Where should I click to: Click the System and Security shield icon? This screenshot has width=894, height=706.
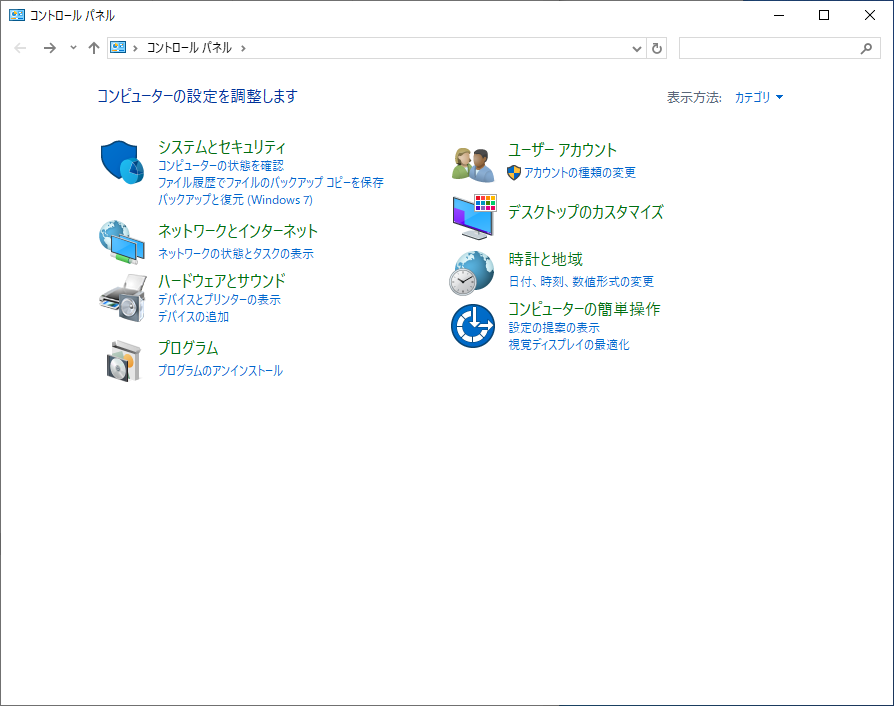click(x=121, y=163)
